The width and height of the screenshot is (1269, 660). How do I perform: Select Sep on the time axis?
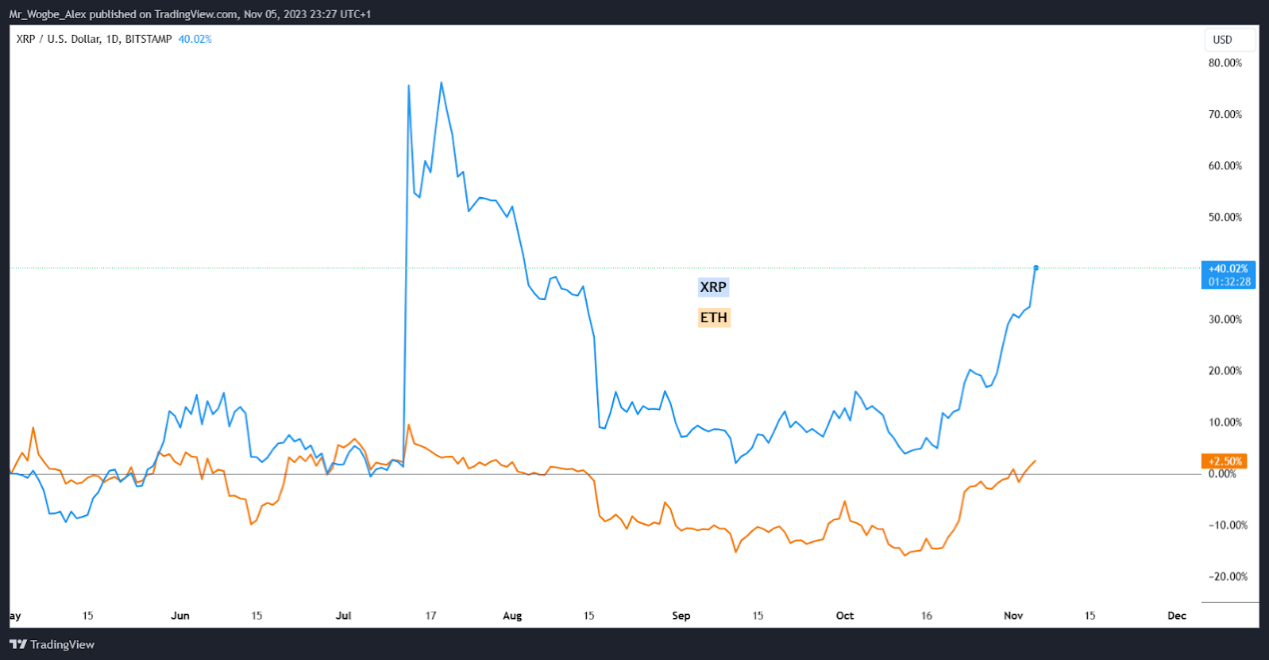(x=680, y=616)
